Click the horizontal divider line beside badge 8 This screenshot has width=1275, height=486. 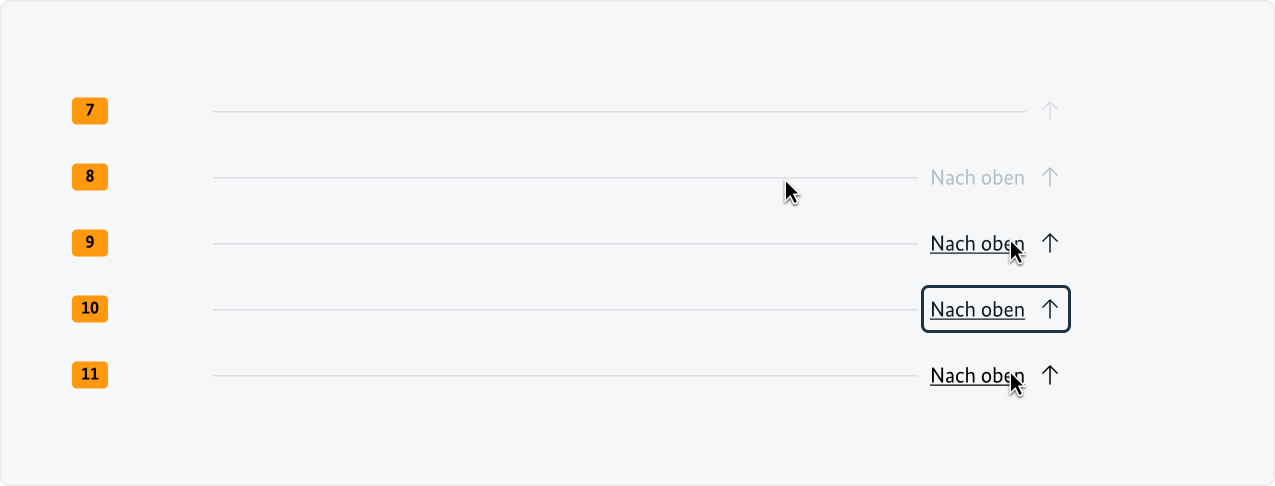point(500,178)
